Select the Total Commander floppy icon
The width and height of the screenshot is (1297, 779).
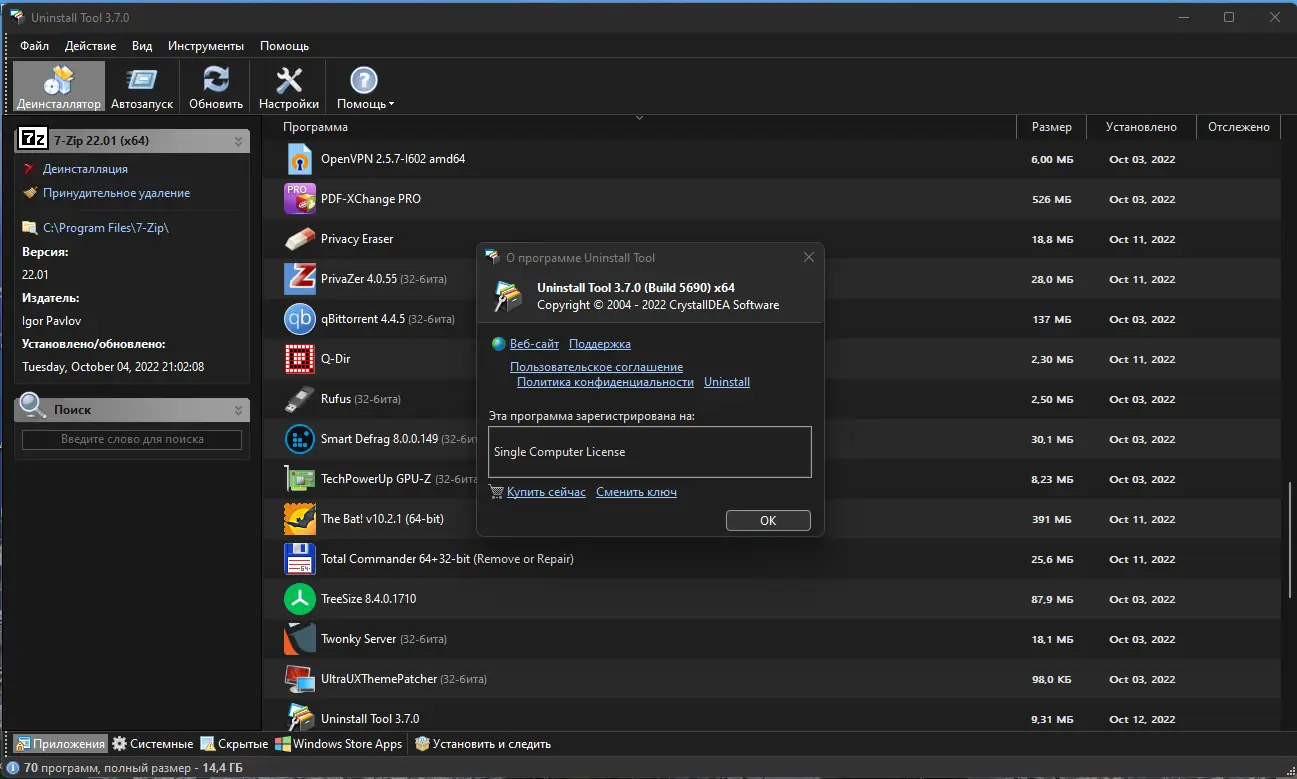[300, 559]
